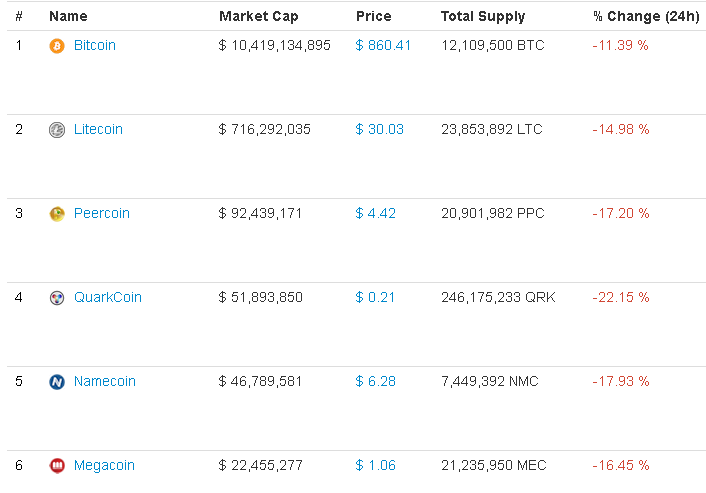Screen dimensions: 706x493
Task: Click Bitcoin price $ 860.41
Action: click(x=383, y=46)
